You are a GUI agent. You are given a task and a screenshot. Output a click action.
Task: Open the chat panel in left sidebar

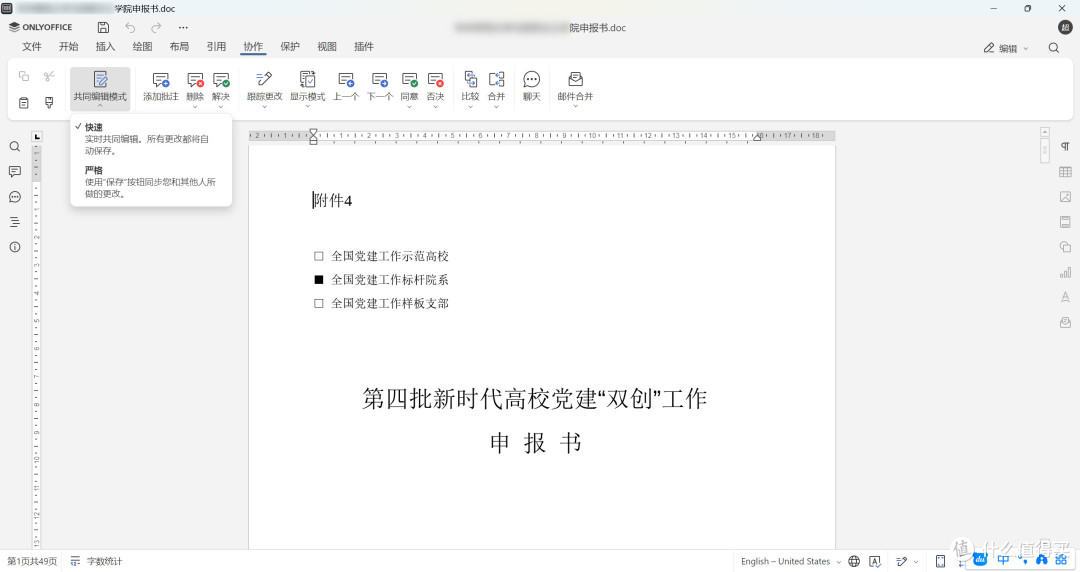pyautogui.click(x=14, y=197)
